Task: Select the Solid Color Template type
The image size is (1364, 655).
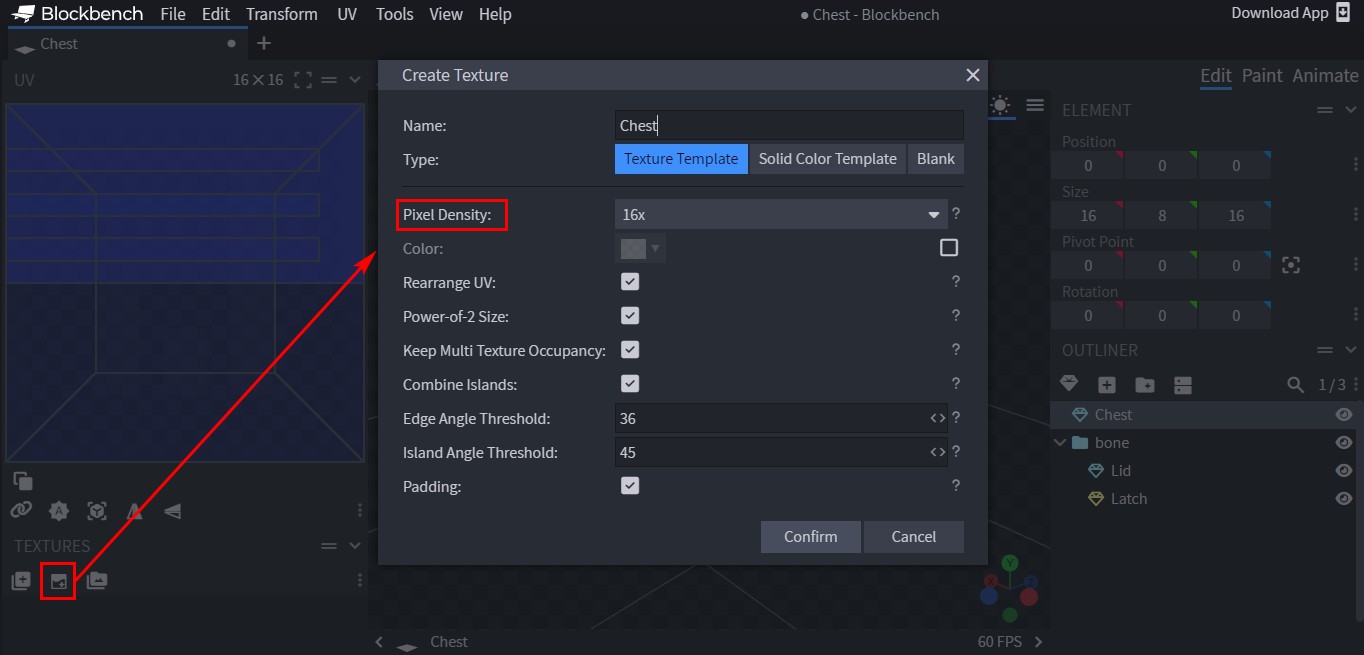Action: 828,159
